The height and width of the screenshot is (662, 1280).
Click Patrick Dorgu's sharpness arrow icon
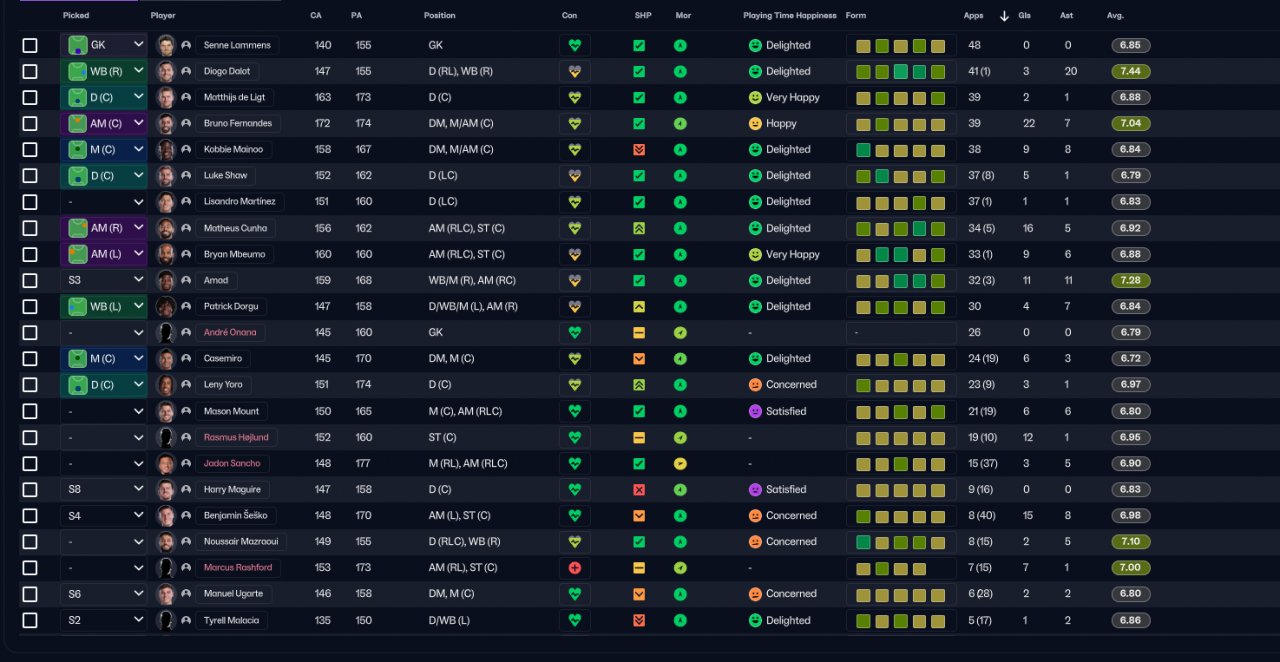click(639, 306)
